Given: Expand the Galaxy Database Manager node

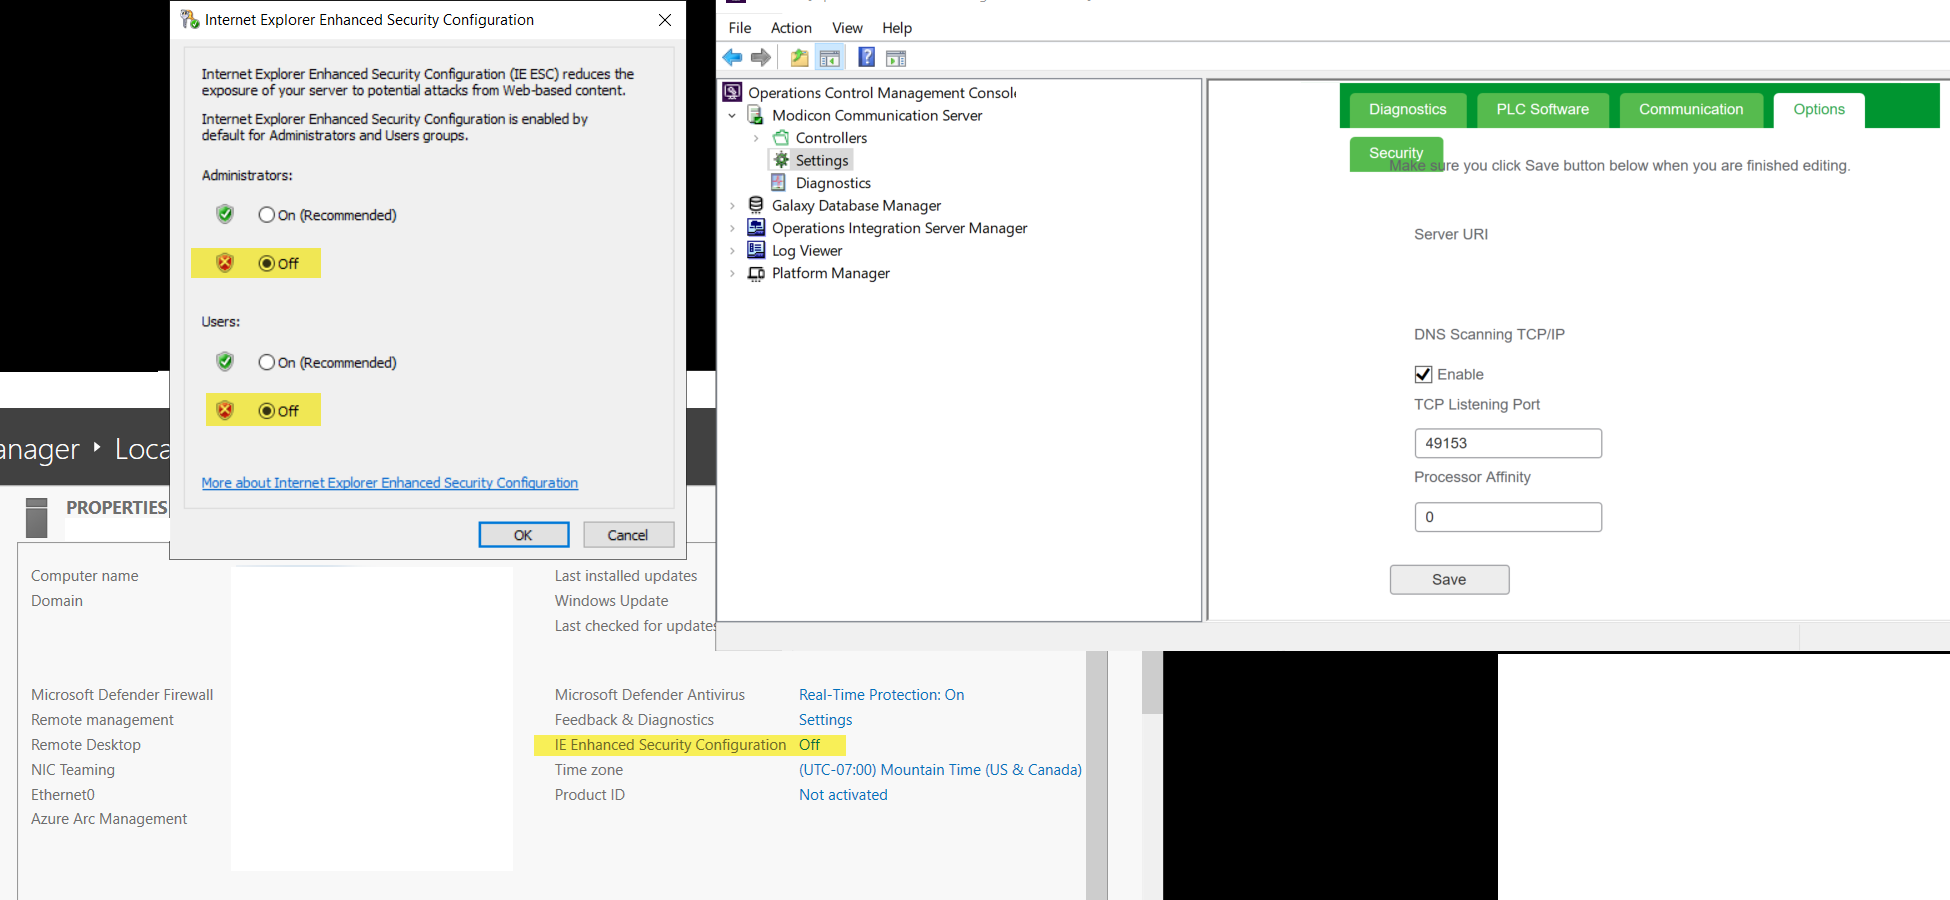Looking at the screenshot, I should click(x=732, y=206).
